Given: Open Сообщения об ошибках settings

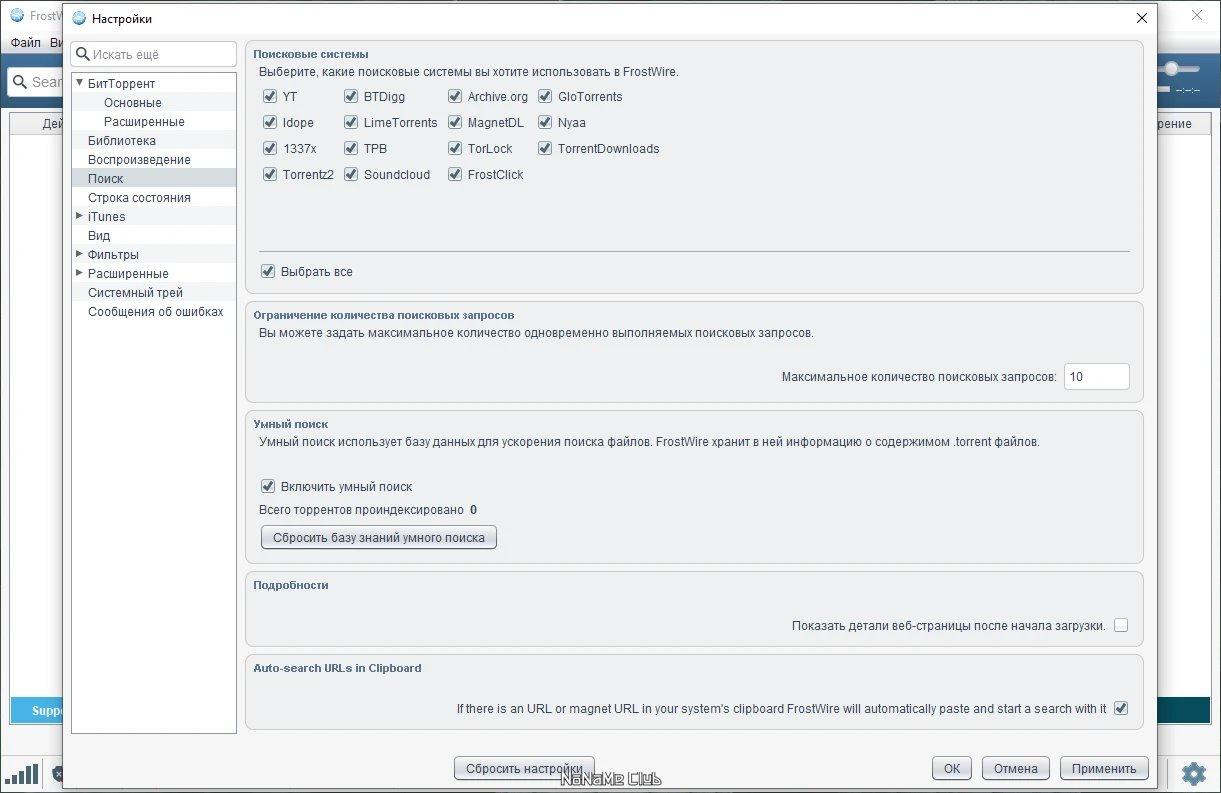Looking at the screenshot, I should pos(156,312).
